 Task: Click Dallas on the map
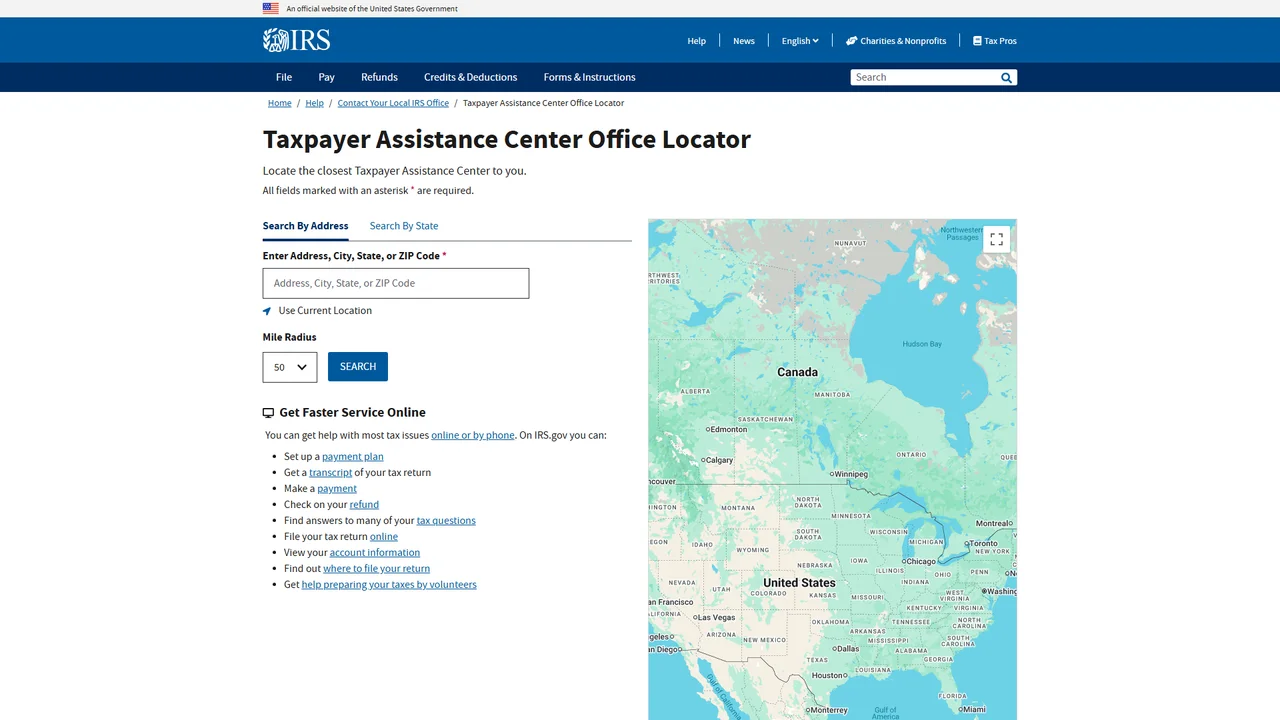tap(847, 648)
